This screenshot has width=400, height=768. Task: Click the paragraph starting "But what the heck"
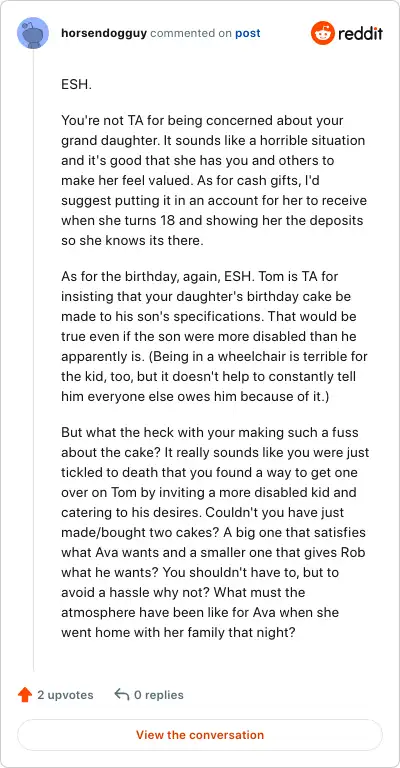point(215,532)
